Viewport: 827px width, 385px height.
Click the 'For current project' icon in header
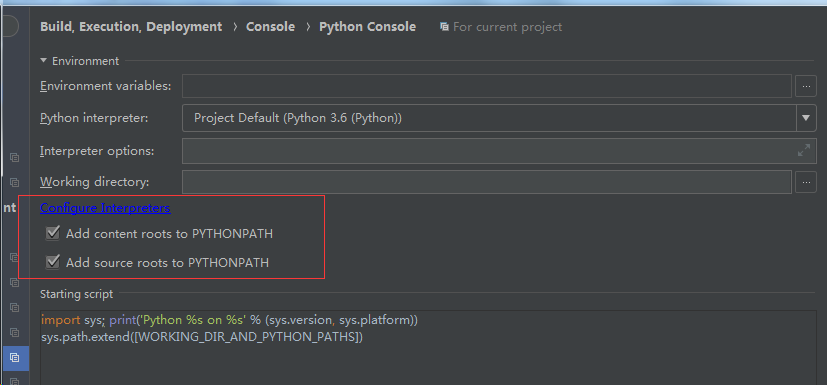[x=445, y=26]
